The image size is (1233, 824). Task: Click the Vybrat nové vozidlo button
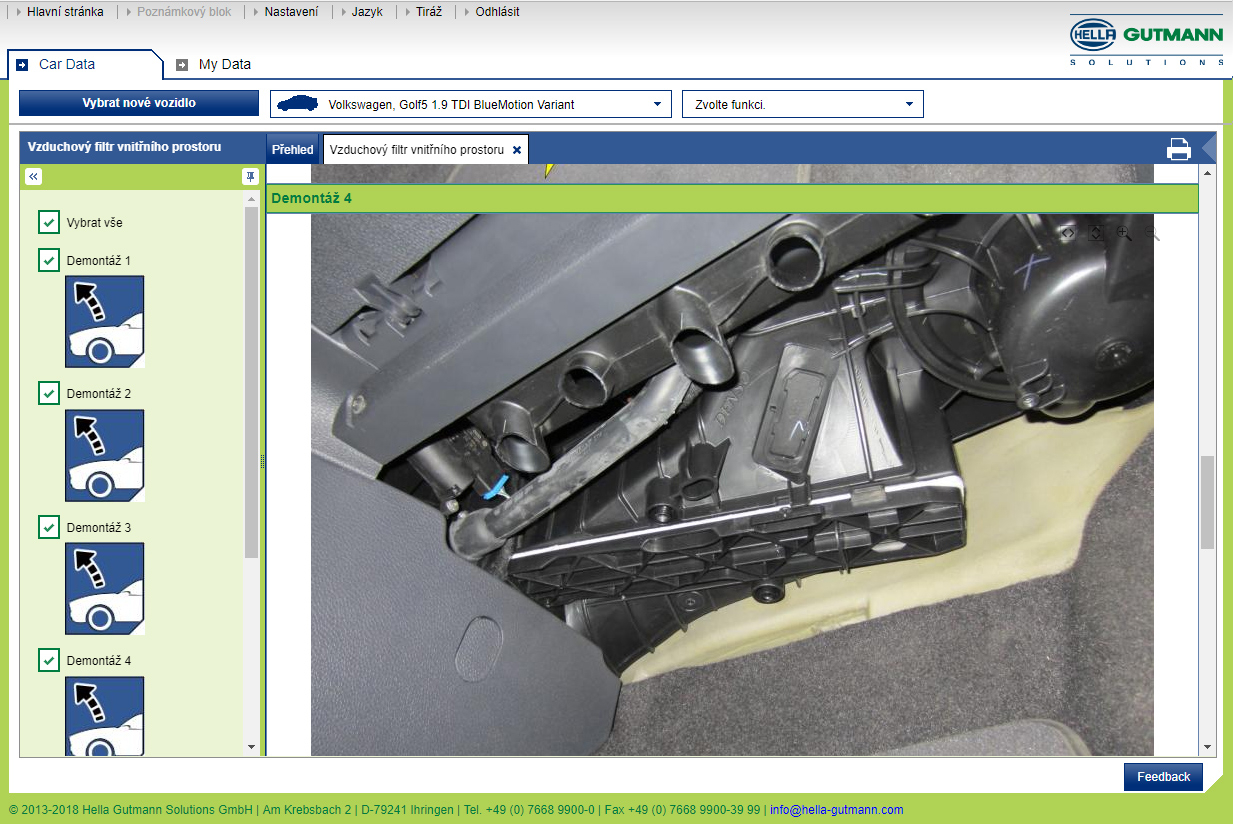(139, 103)
